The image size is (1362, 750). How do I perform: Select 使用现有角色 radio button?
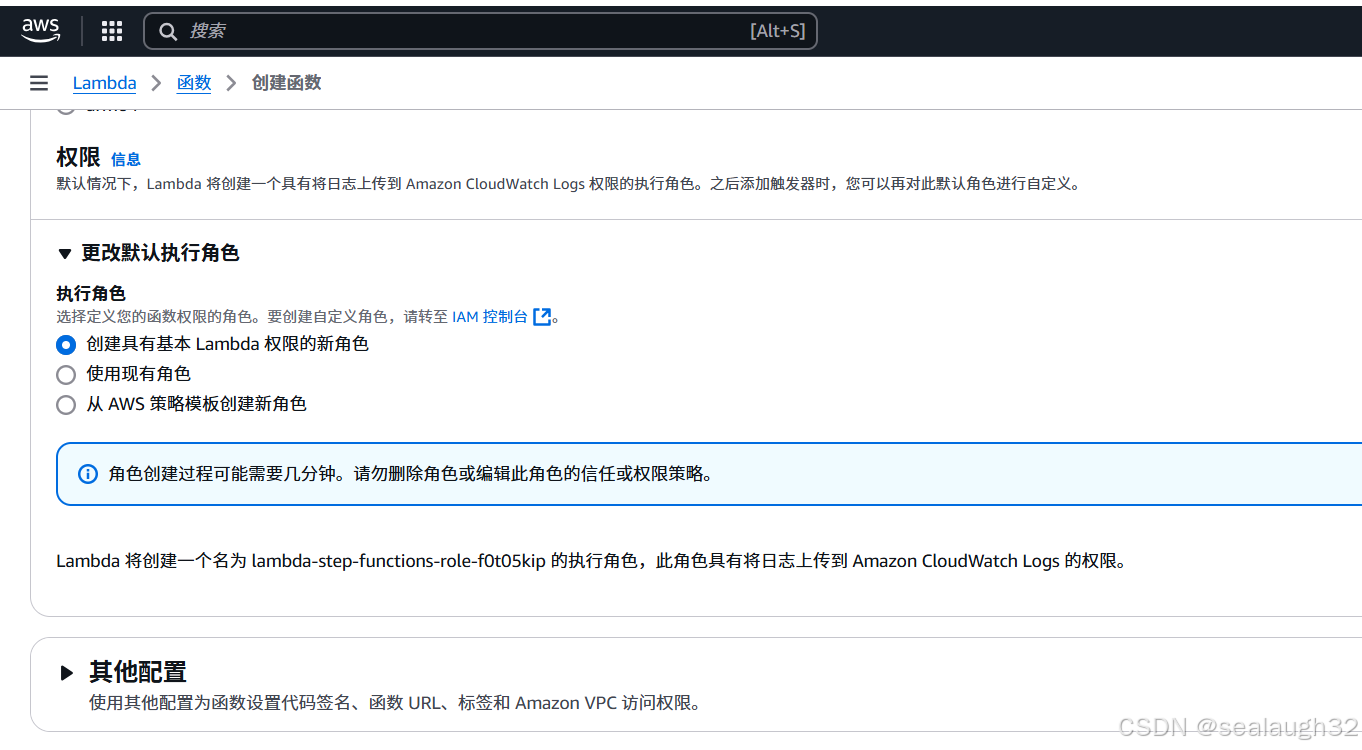point(66,375)
